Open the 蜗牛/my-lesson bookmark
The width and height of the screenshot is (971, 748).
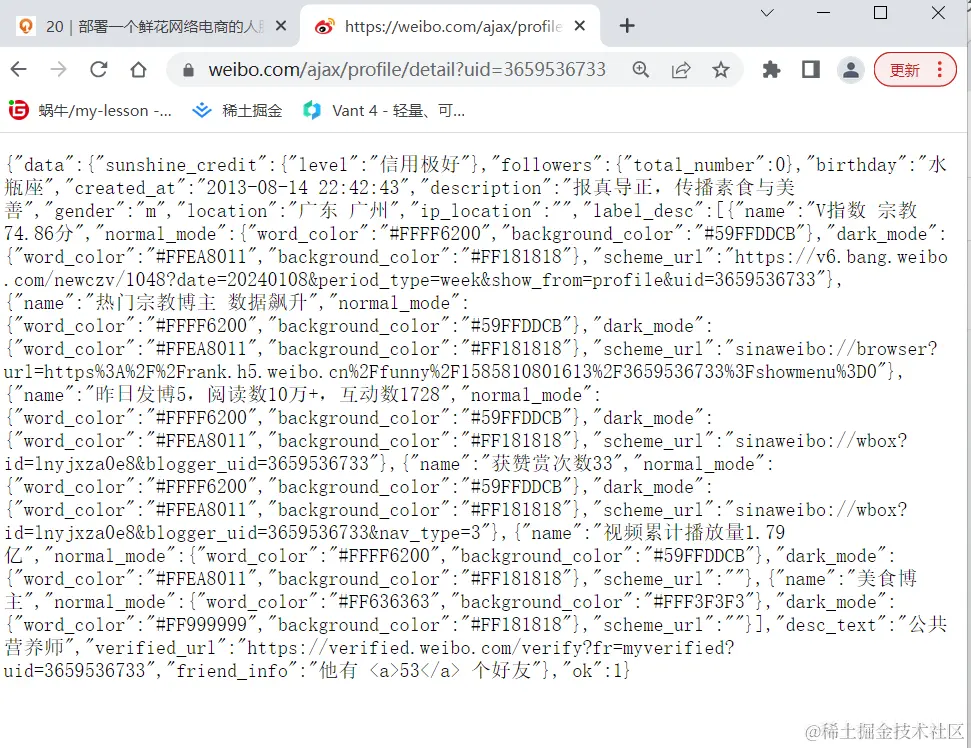click(x=90, y=111)
